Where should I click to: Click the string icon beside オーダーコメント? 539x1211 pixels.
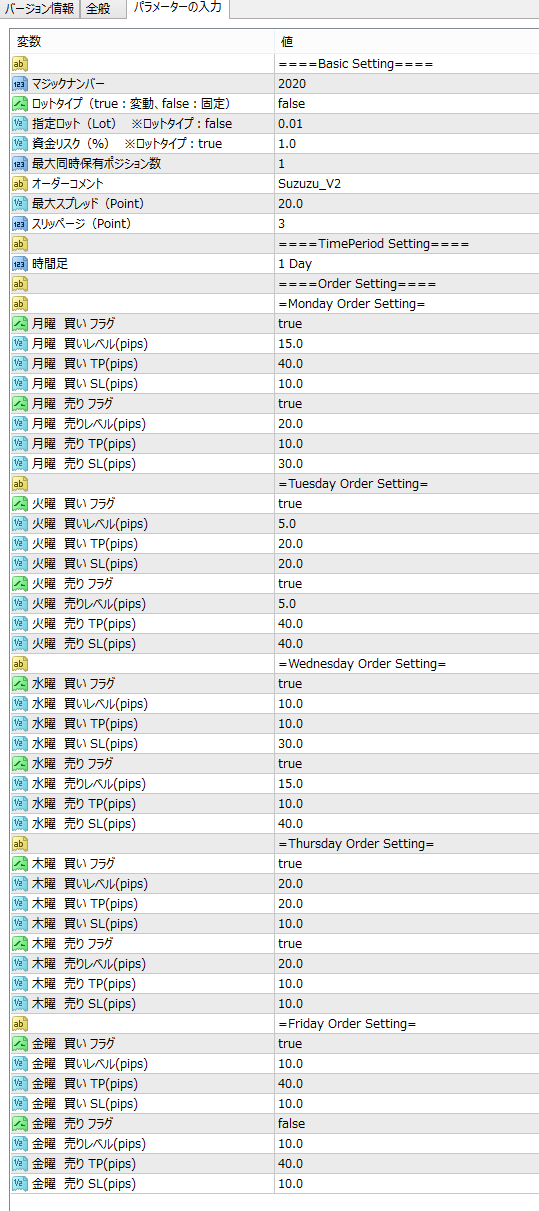point(20,184)
